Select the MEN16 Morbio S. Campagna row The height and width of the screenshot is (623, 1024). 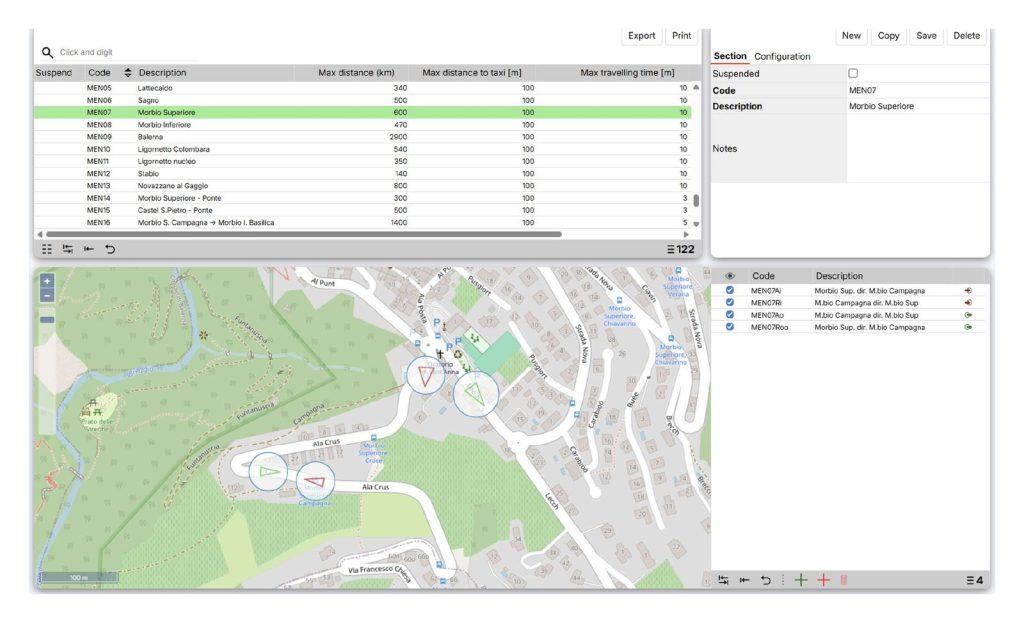362,222
